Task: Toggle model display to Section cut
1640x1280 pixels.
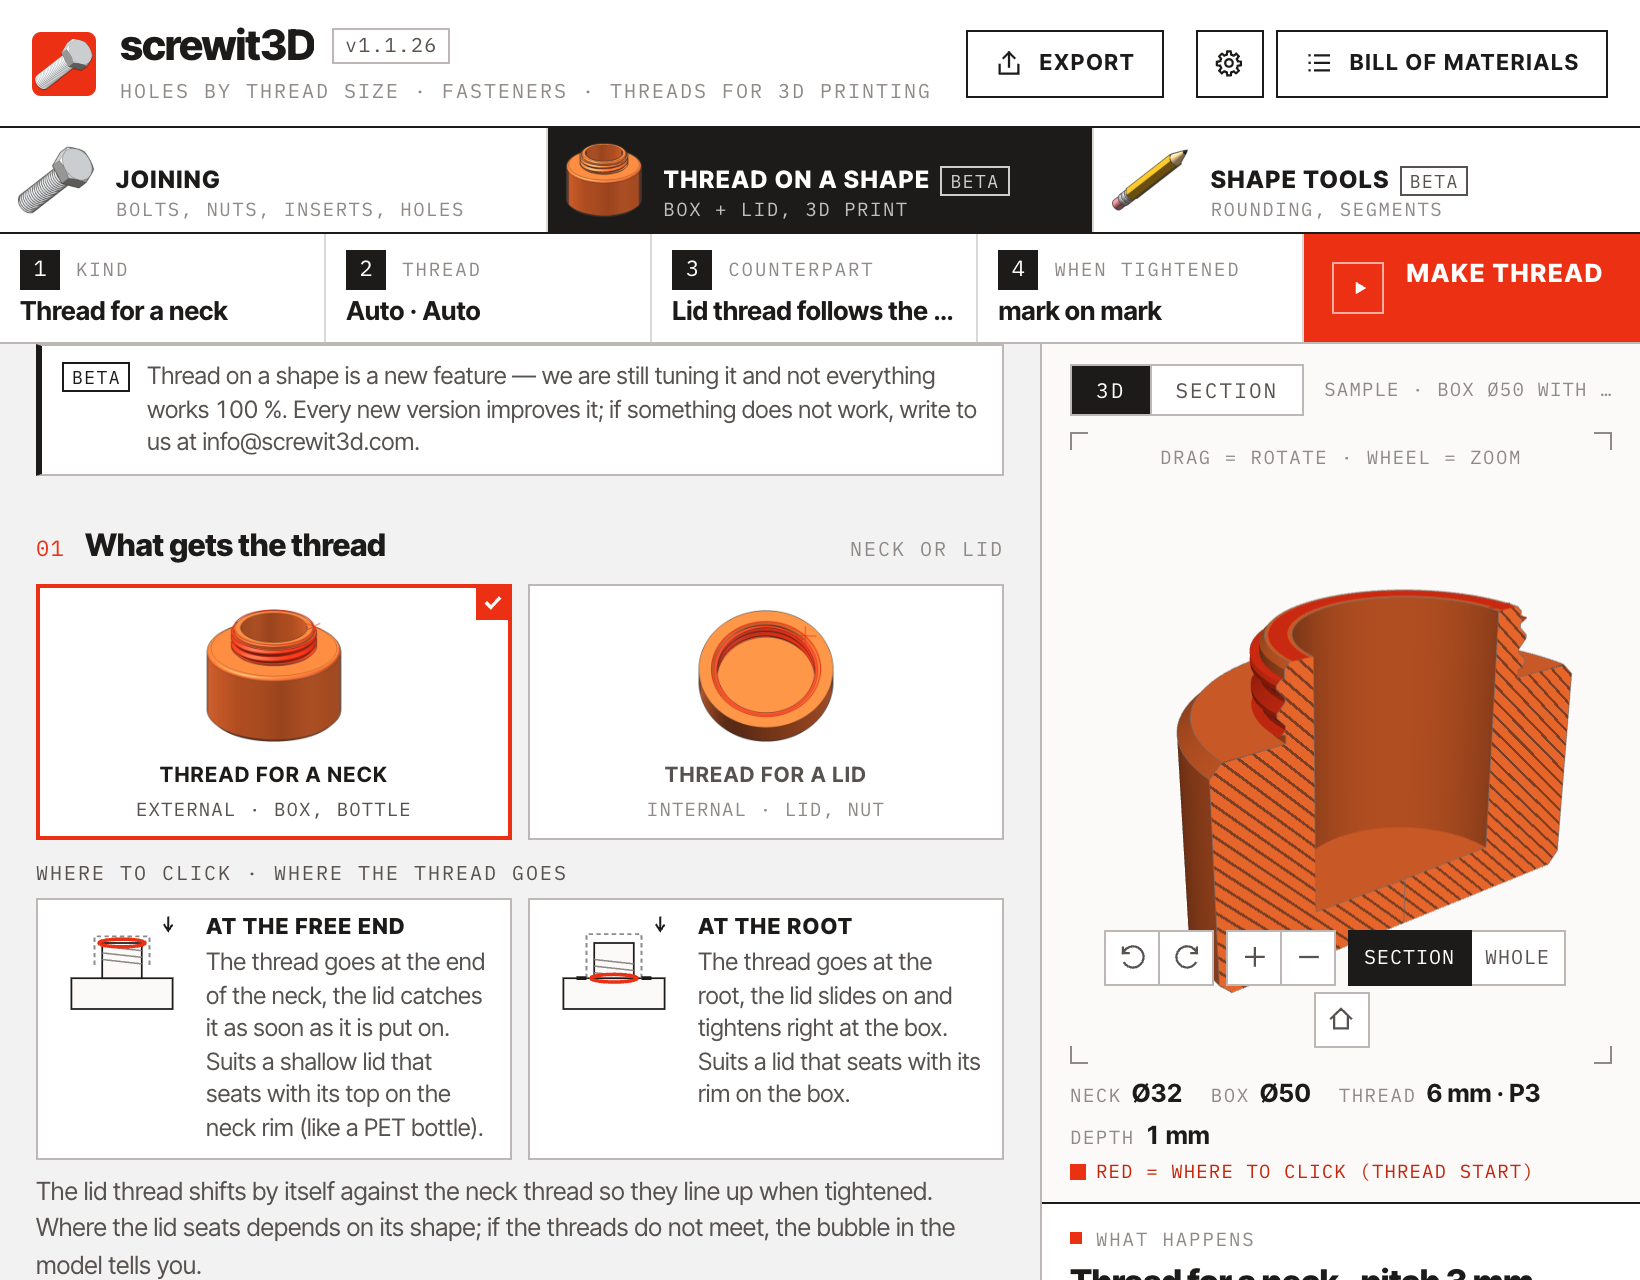Action: 1409,958
